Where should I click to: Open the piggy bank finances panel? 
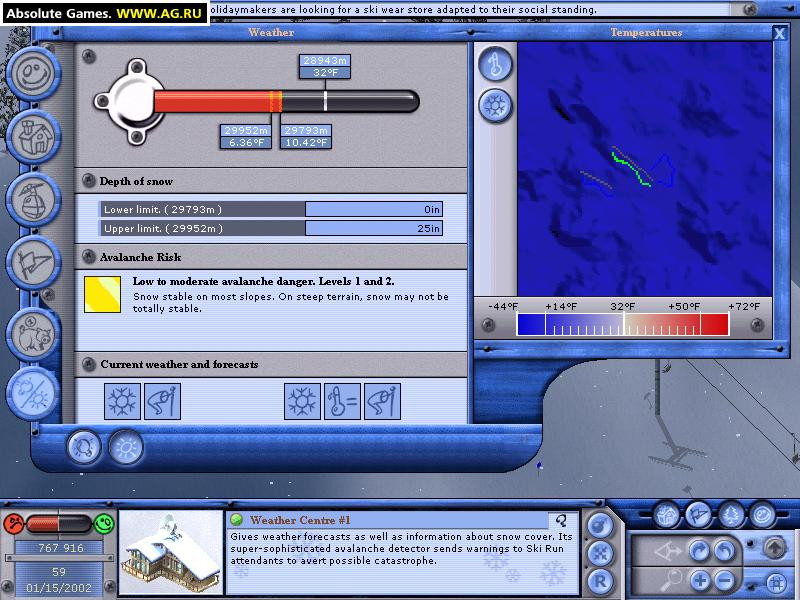click(x=33, y=334)
